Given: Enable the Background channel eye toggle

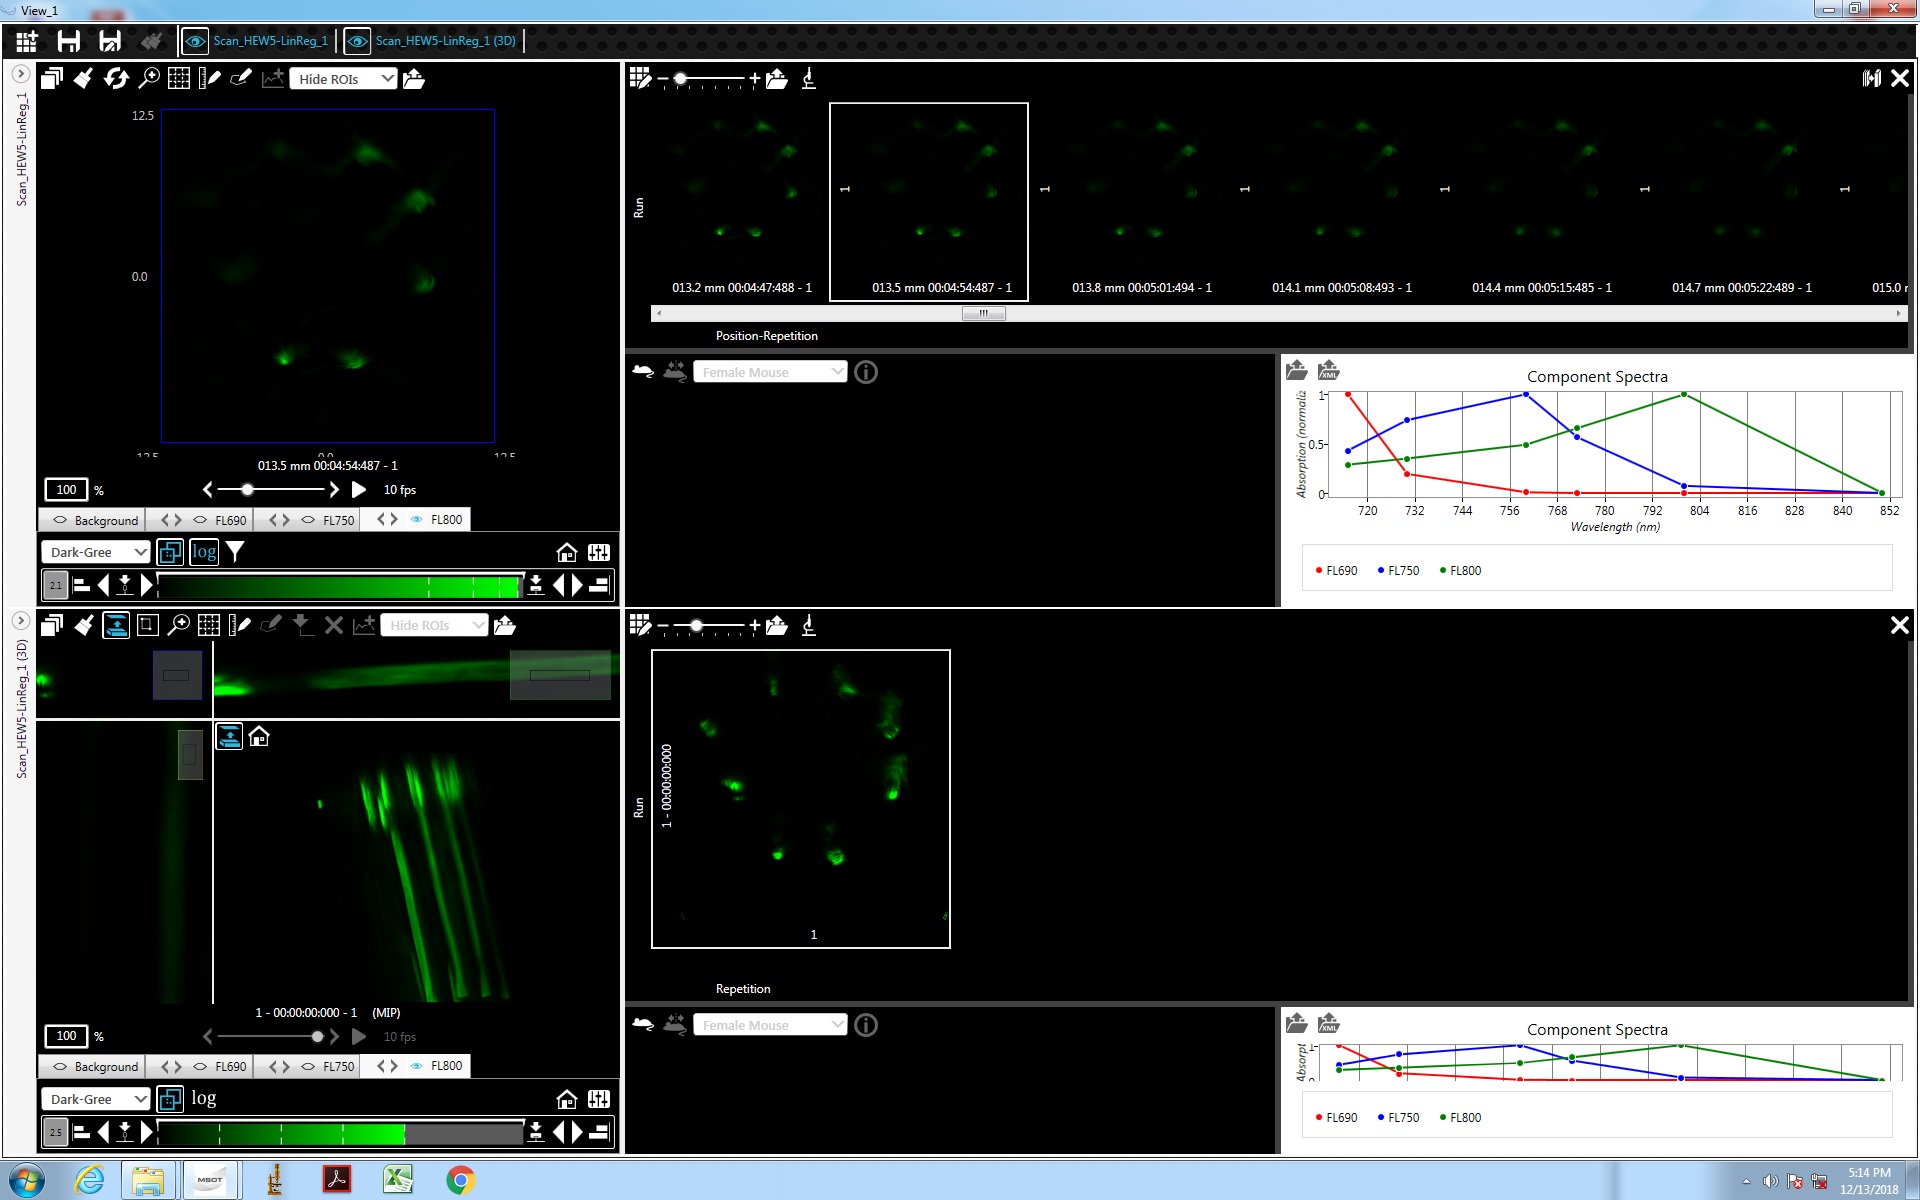Looking at the screenshot, I should pos(60,520).
